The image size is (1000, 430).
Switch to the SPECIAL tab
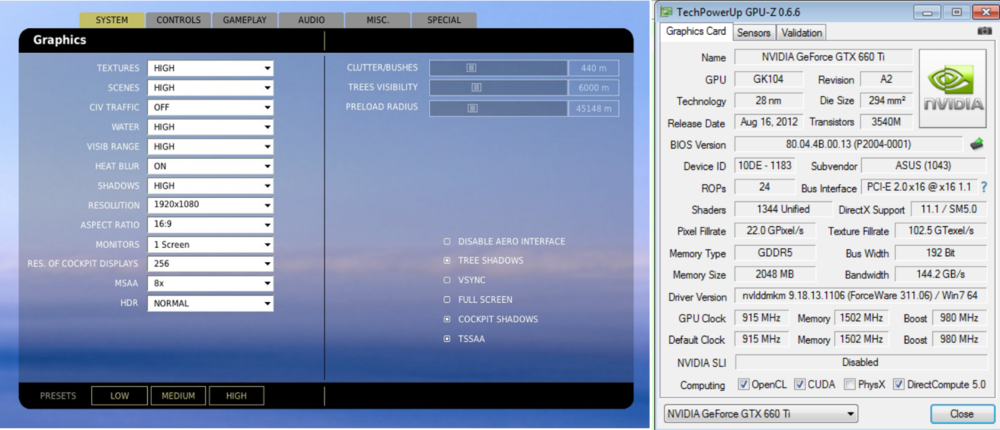444,20
